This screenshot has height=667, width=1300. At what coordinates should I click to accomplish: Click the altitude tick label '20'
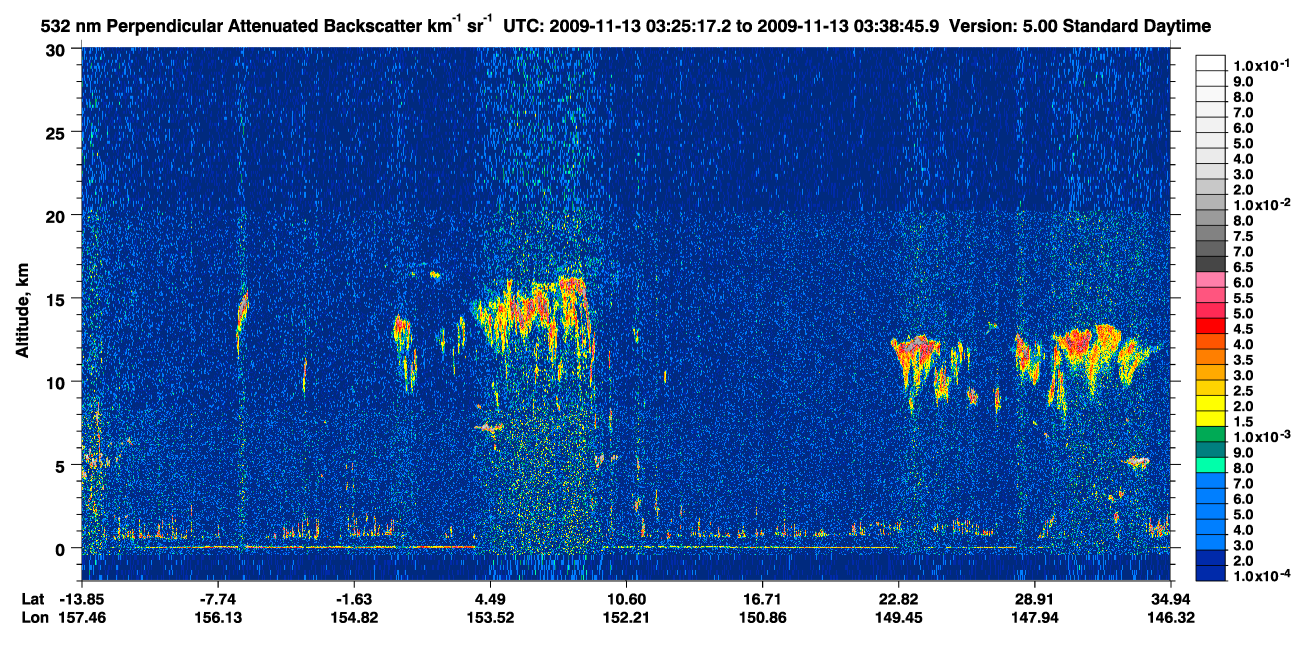pos(57,215)
